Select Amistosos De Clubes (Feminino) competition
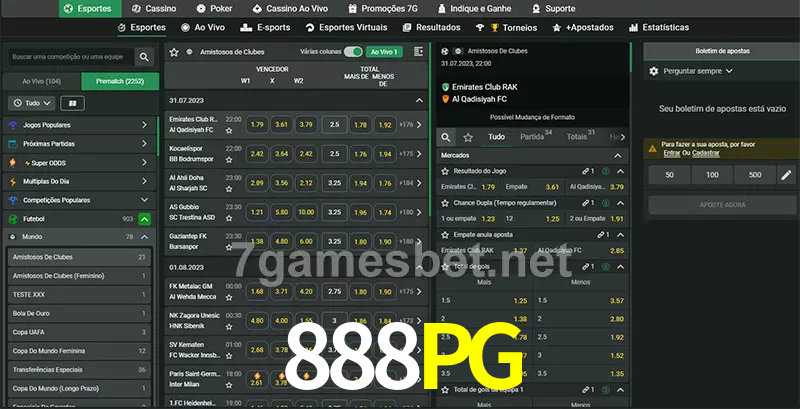The width and height of the screenshot is (800, 409). point(79,276)
